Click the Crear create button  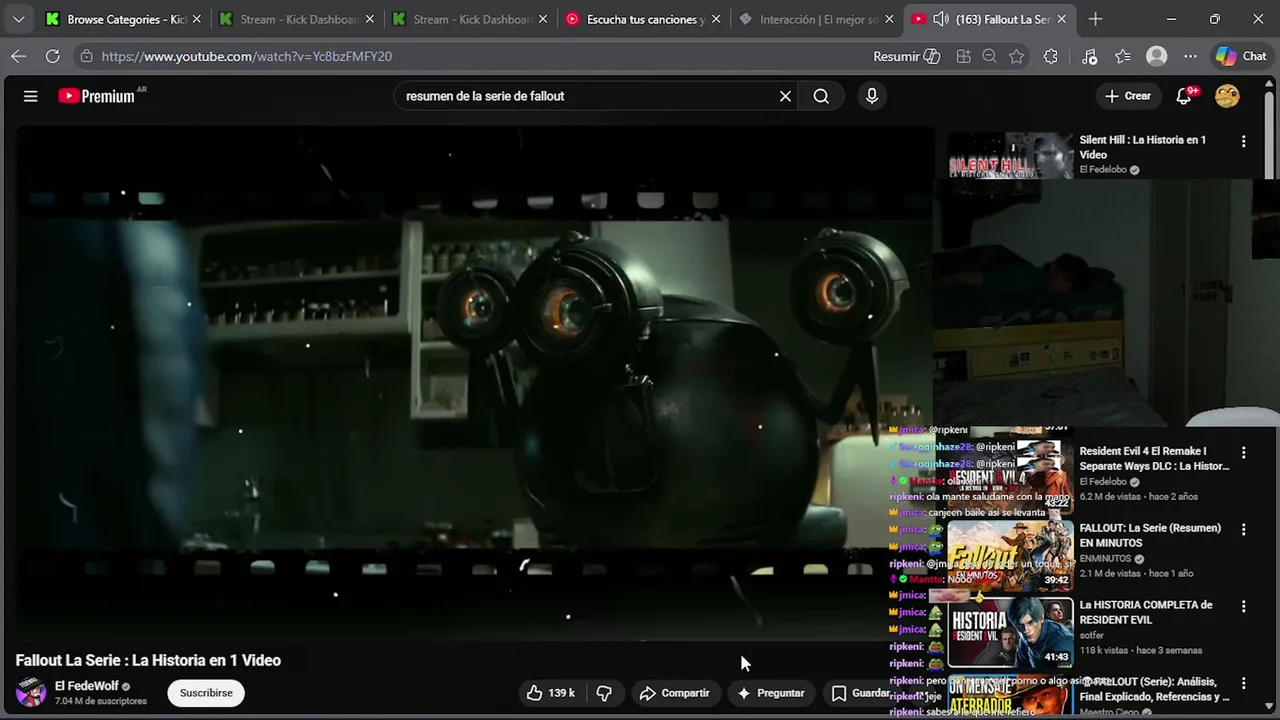coord(1128,96)
